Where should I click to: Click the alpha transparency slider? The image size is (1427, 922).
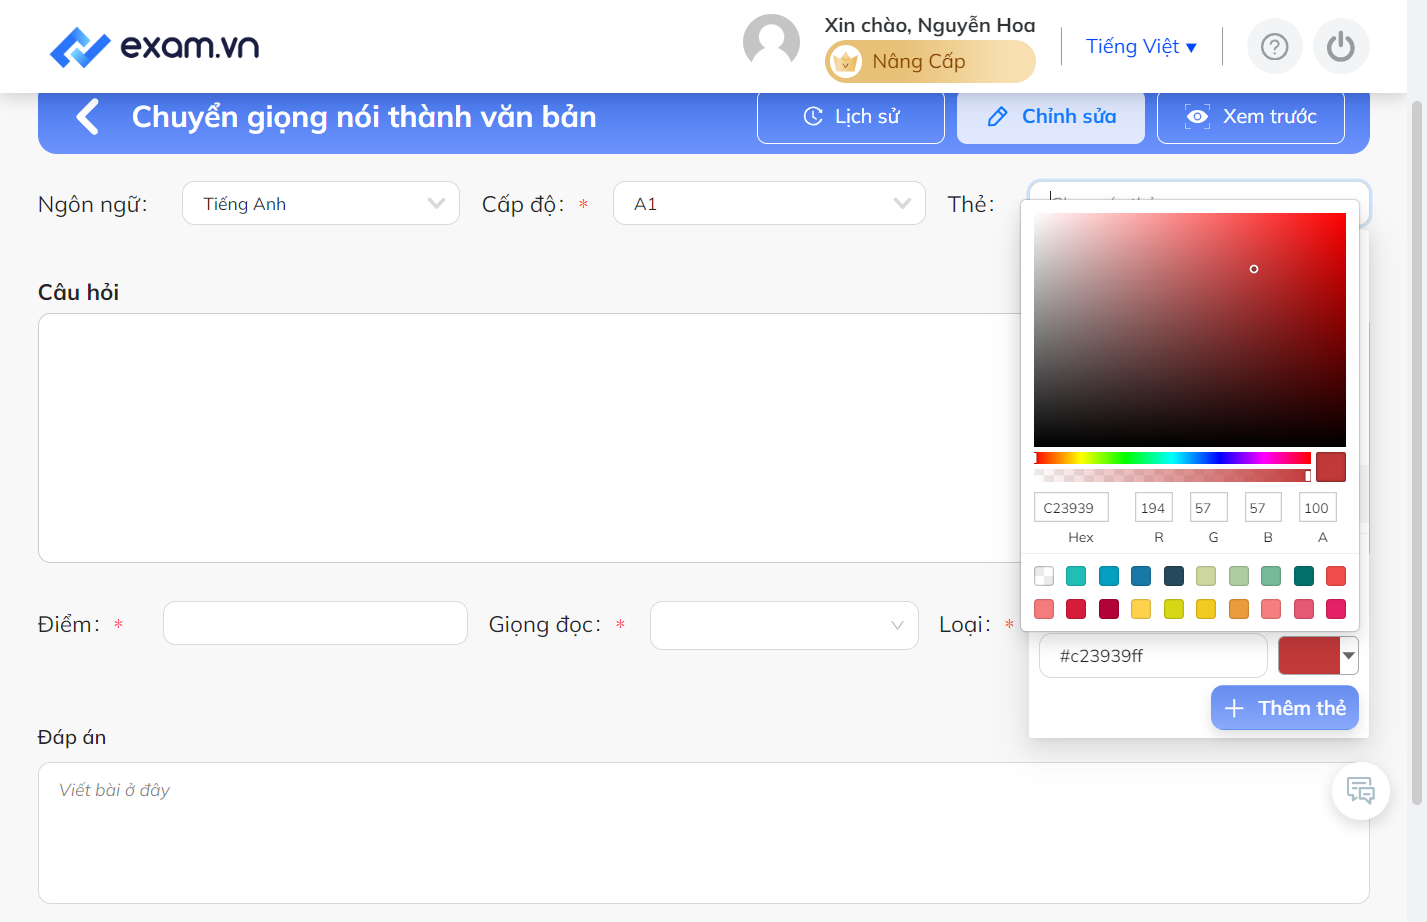point(1172,475)
